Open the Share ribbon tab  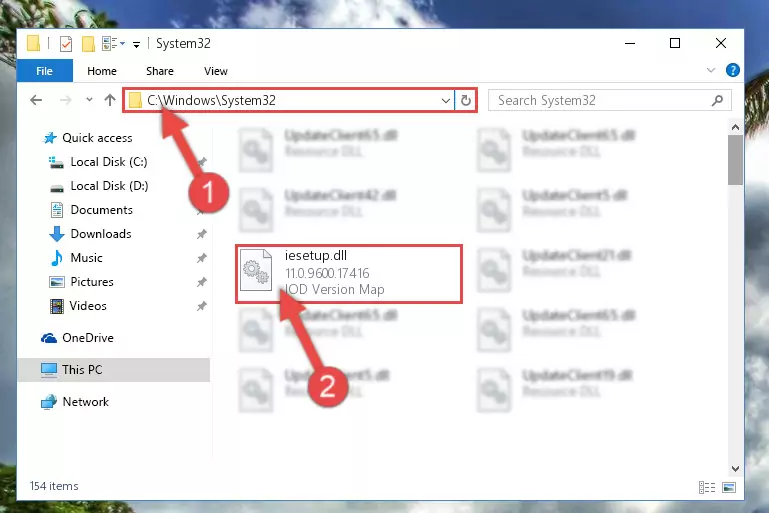160,71
